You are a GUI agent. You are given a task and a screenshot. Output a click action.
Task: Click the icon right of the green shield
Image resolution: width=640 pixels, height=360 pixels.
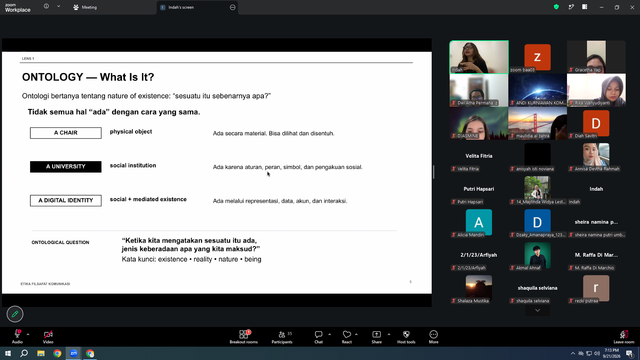[571, 7]
